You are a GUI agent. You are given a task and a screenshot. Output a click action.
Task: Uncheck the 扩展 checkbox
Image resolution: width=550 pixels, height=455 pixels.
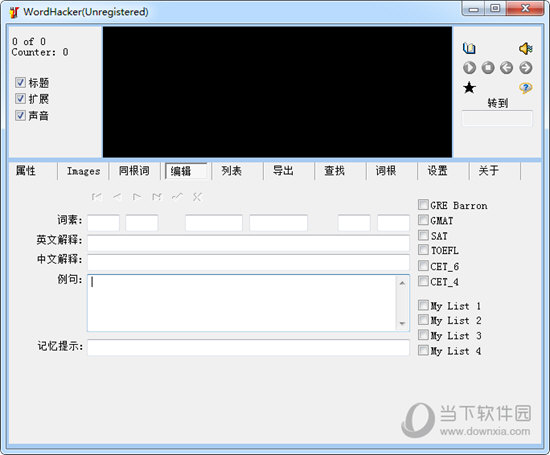20,99
